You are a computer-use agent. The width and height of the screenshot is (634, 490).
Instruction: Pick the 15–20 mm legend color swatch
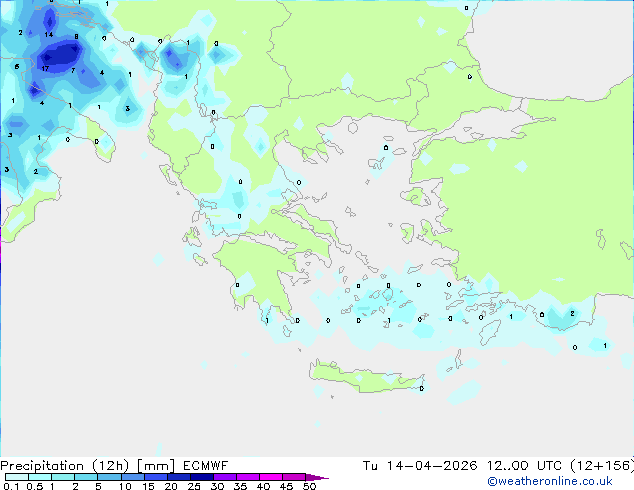click(156, 477)
